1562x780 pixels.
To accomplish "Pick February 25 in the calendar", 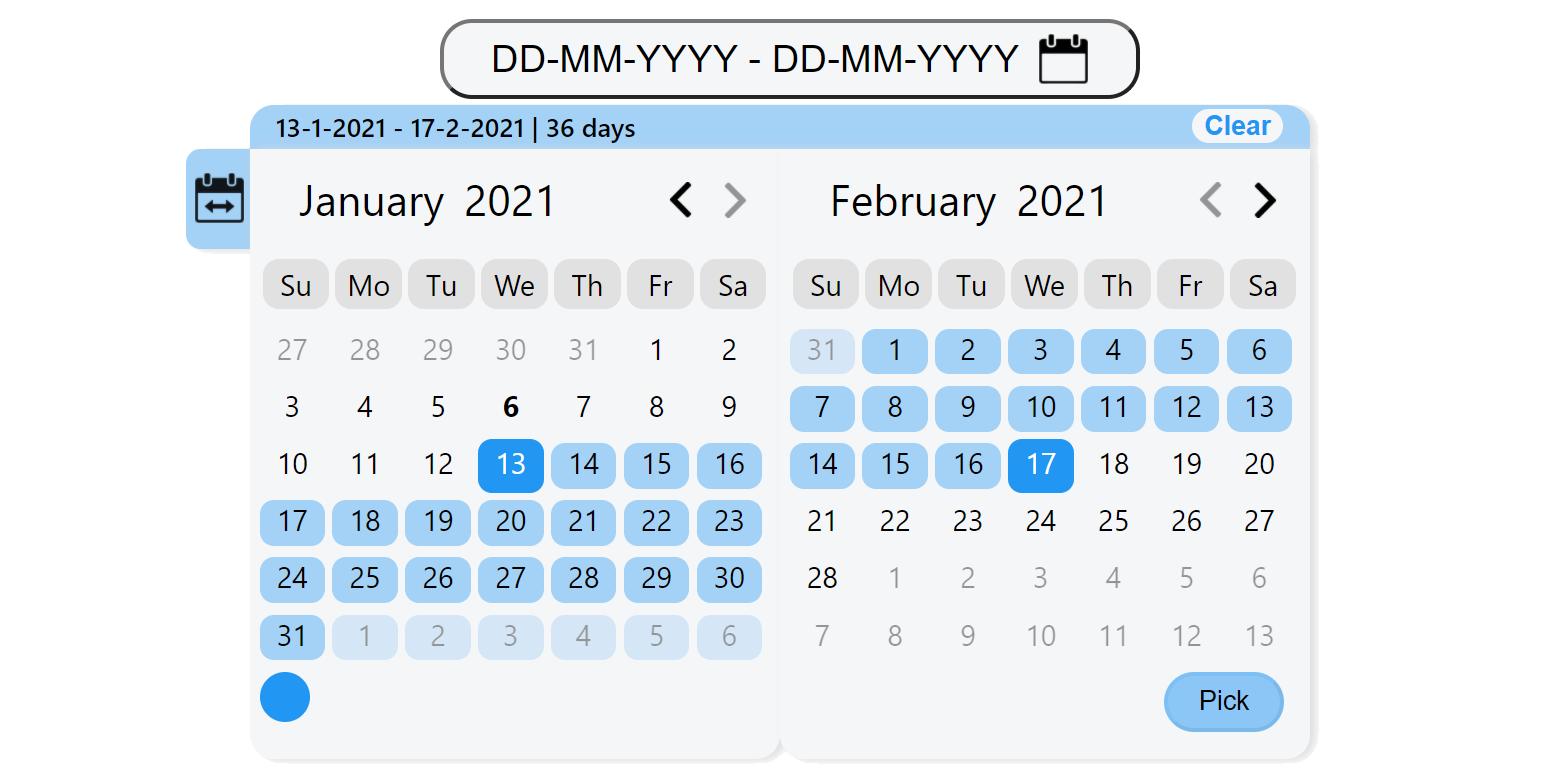I will (x=1114, y=522).
